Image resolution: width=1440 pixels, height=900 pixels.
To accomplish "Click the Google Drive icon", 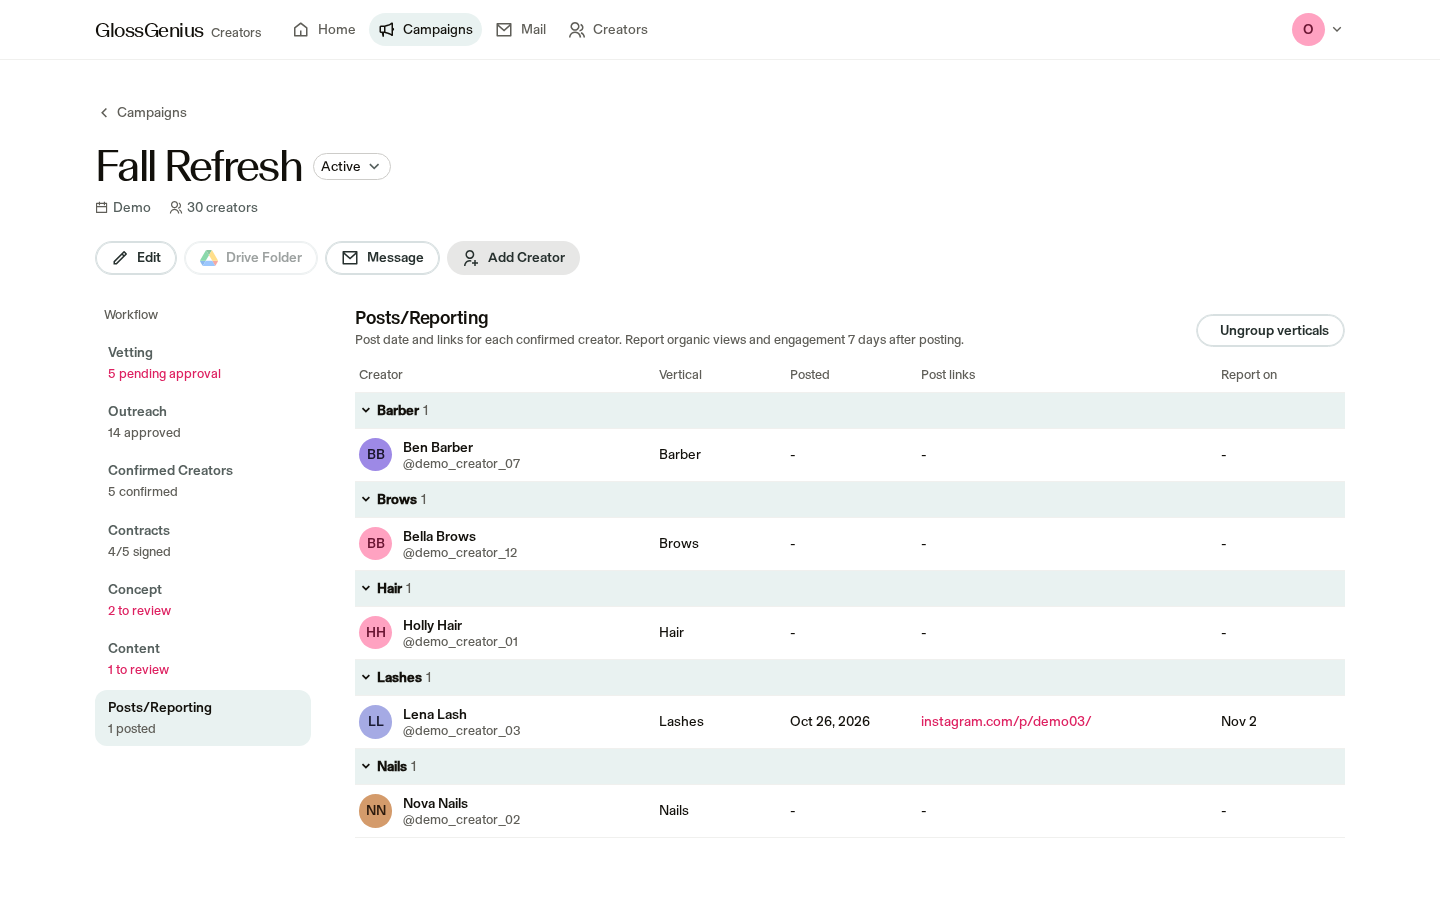I will 209,258.
